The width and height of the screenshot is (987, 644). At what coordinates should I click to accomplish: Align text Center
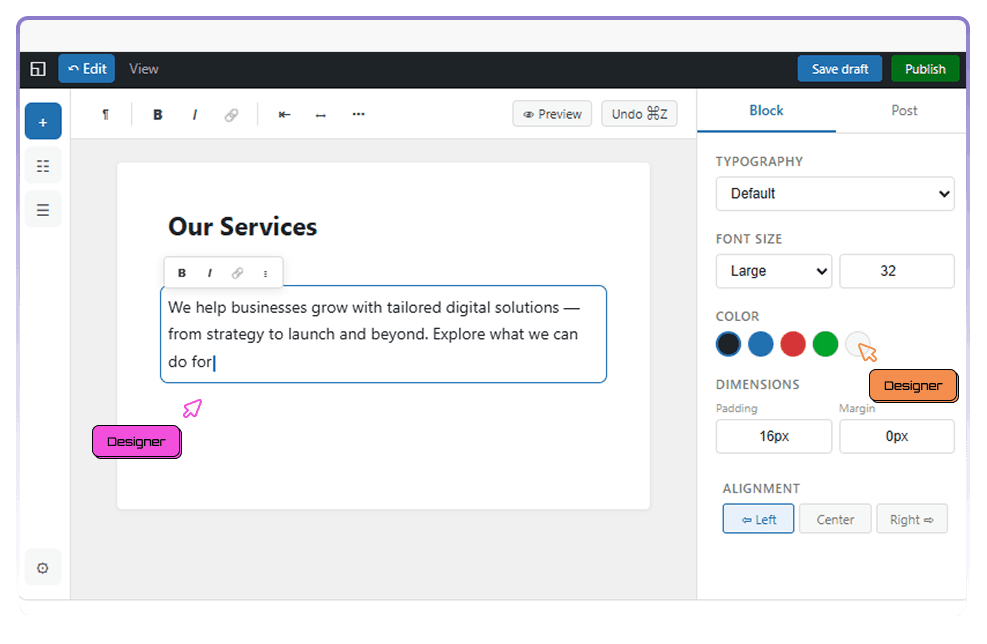(x=835, y=519)
